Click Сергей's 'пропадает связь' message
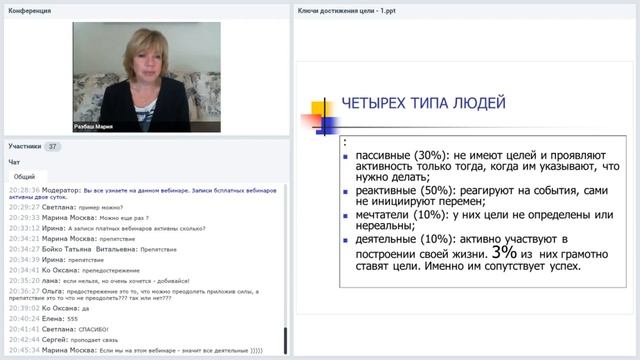 coord(64,340)
